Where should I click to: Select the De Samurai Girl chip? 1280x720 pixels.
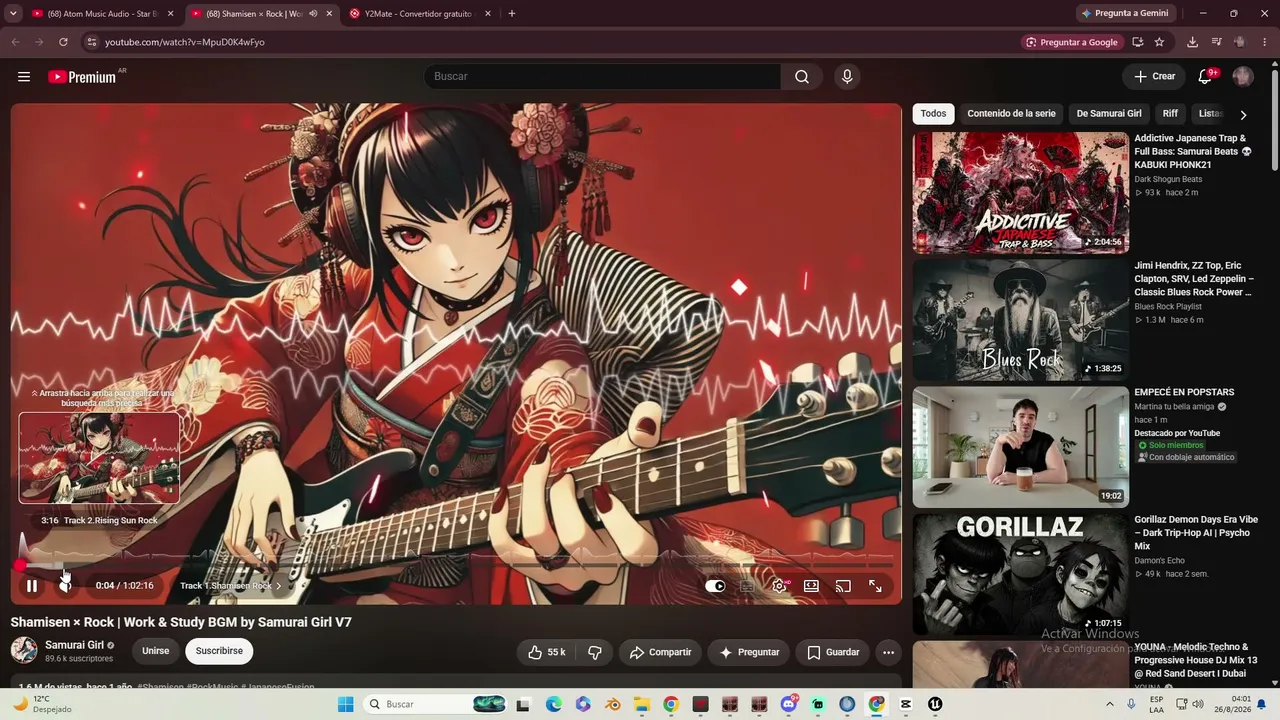click(1109, 114)
